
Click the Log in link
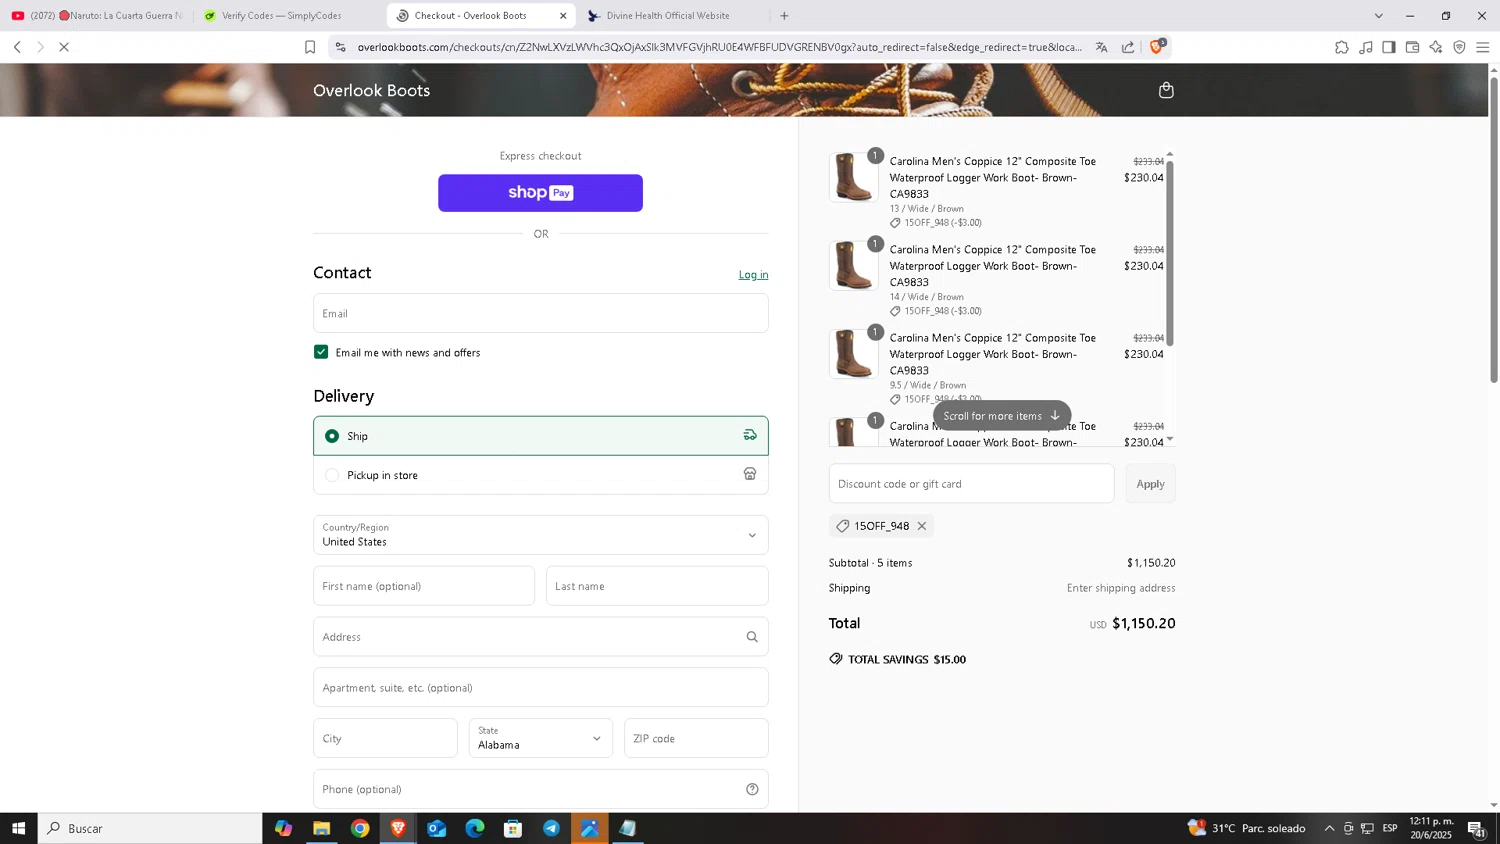754,275
